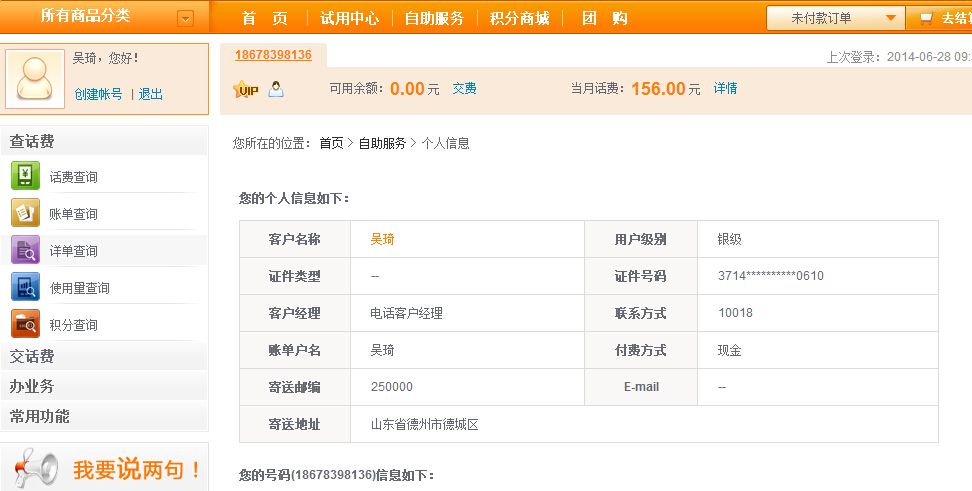Expand the 常用功能 sidebar section
The image size is (972, 491).
(x=40, y=416)
